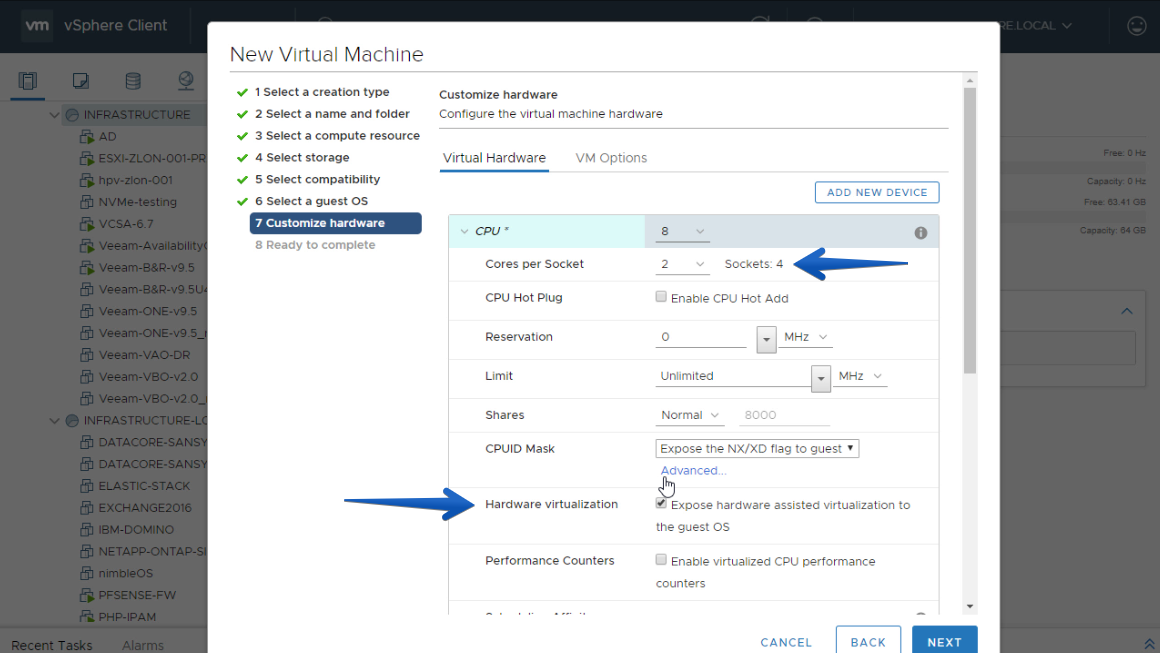This screenshot has height=653, width=1160.
Task: Go to step 1 Select a creation type
Action: click(x=322, y=92)
